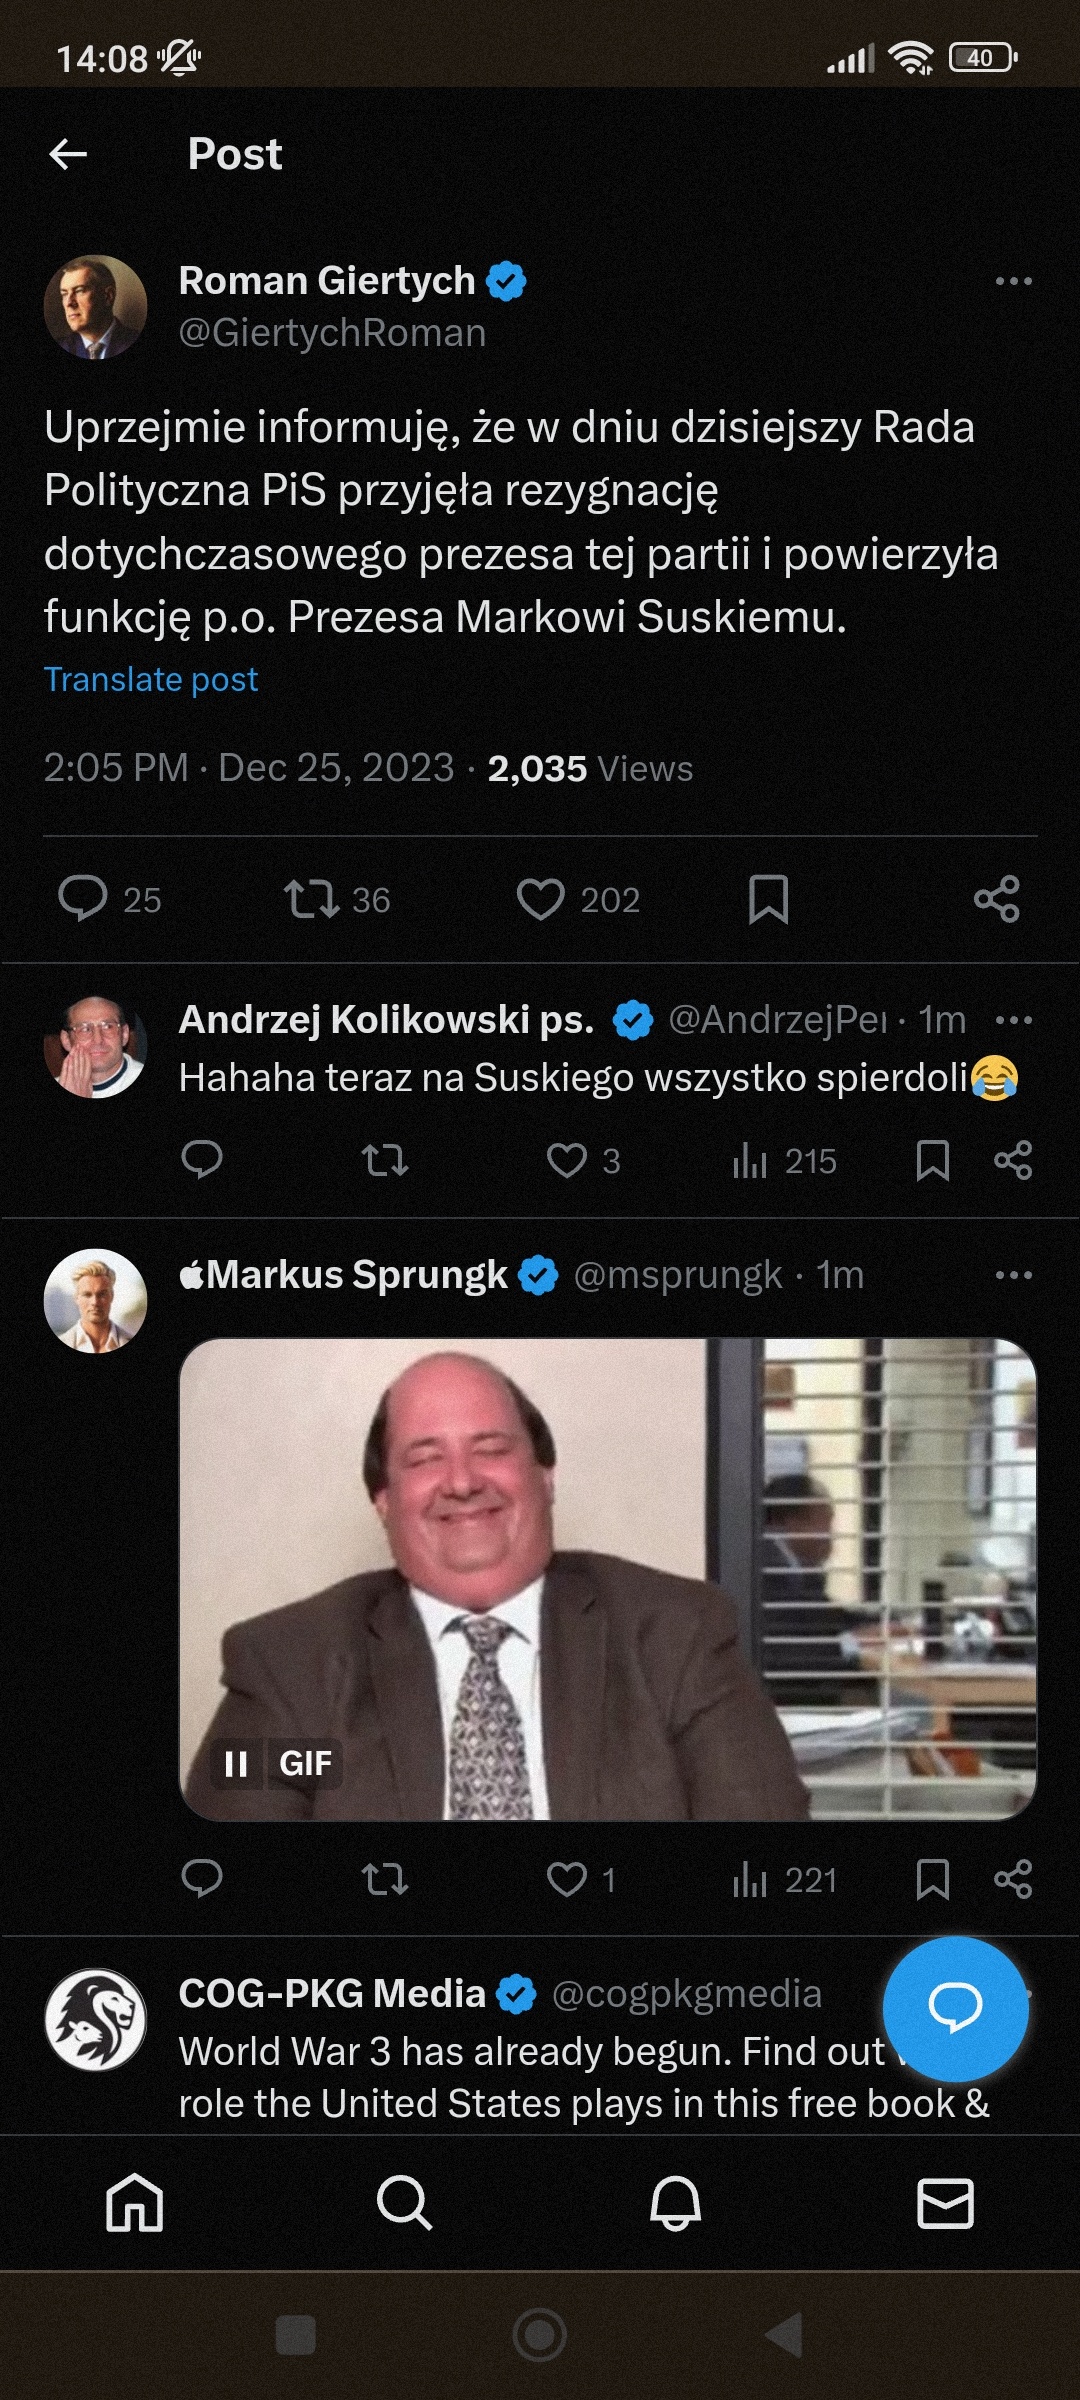Open the compose reply floating button

955,2008
